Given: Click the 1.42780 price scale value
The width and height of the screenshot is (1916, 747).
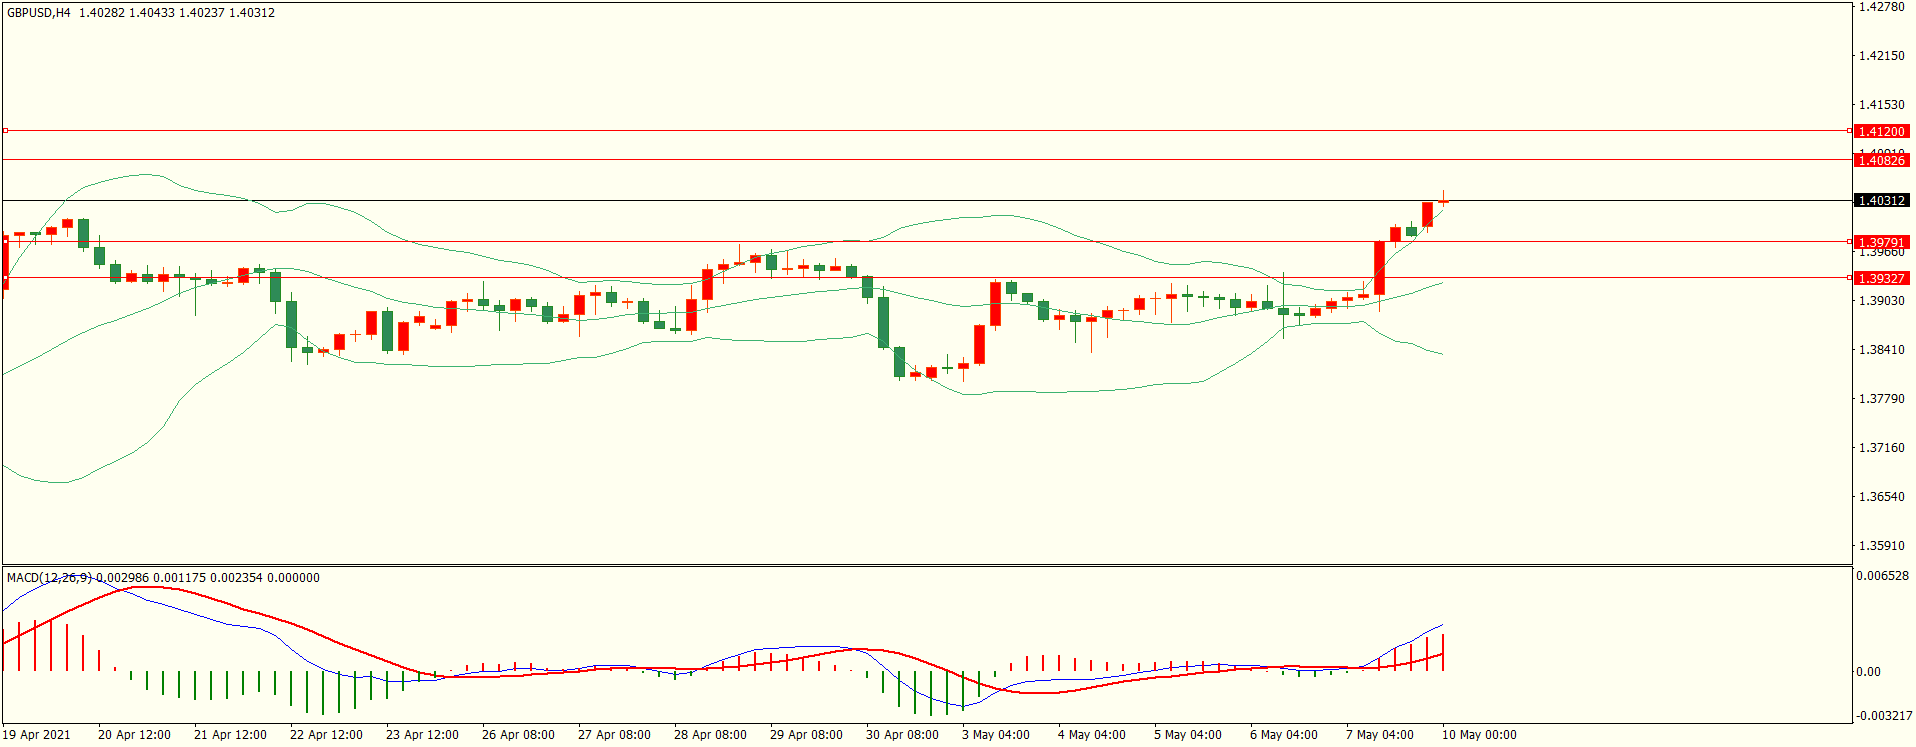Looking at the screenshot, I should coord(1881,7).
